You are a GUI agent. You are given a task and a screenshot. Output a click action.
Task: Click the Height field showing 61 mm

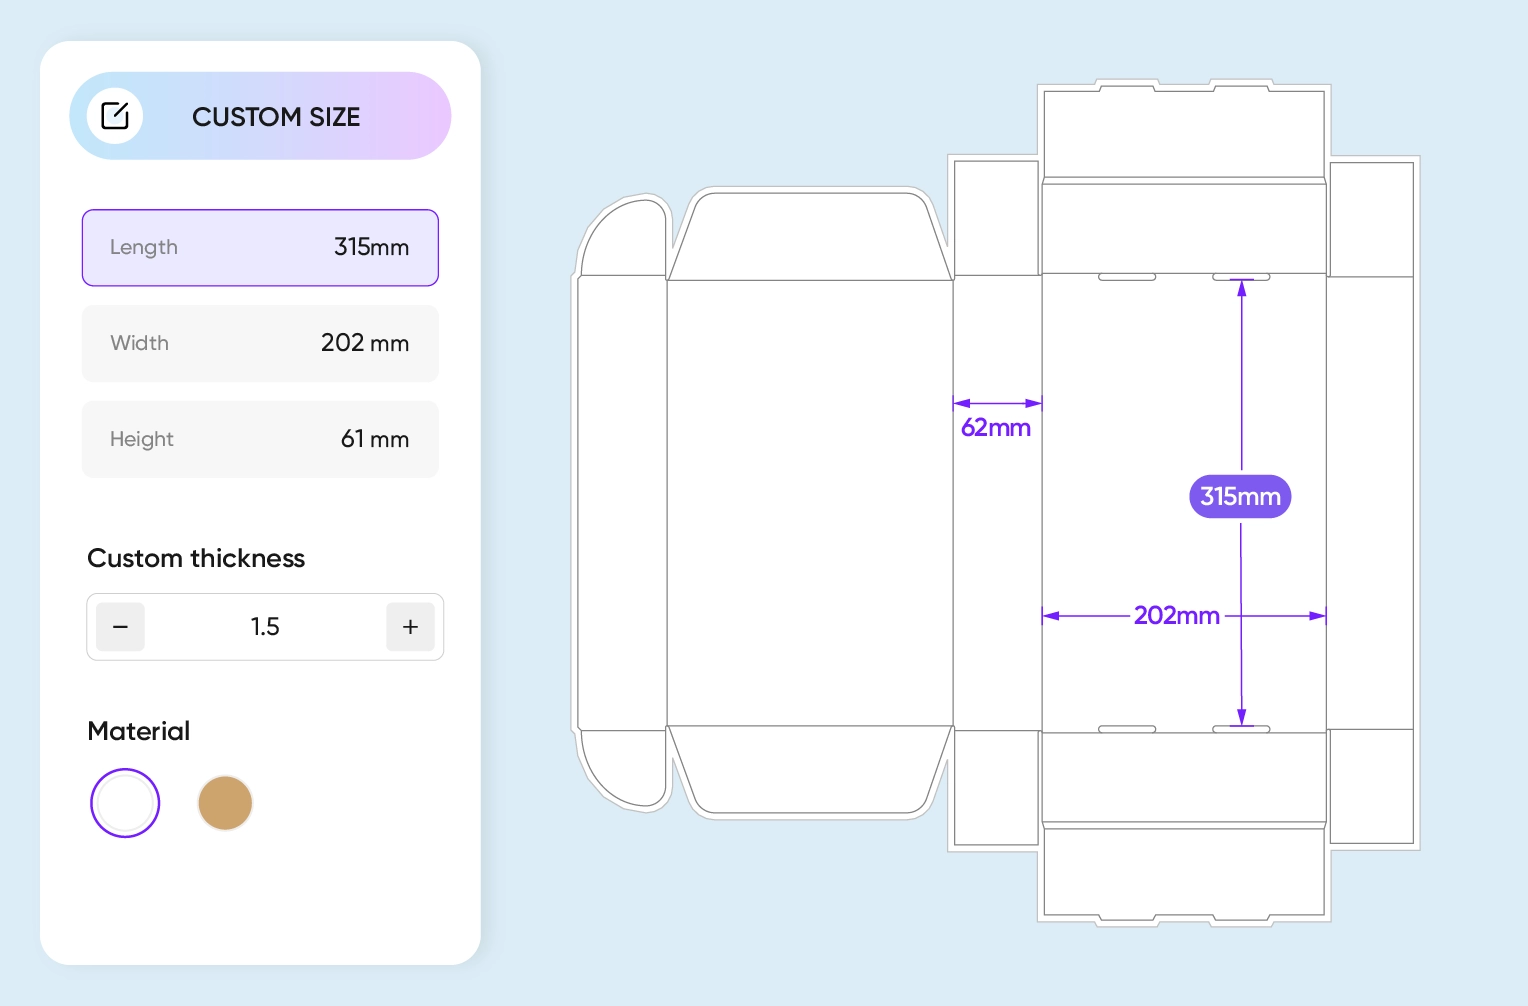(x=260, y=439)
